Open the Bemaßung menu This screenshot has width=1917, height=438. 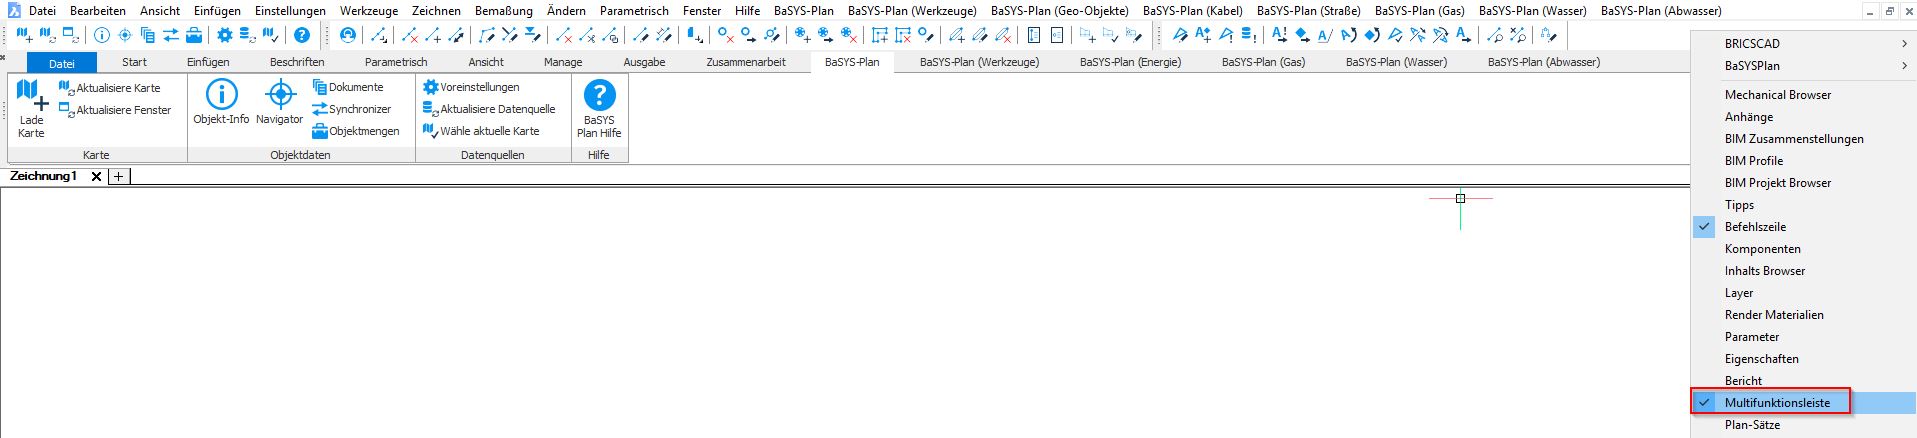(x=503, y=11)
